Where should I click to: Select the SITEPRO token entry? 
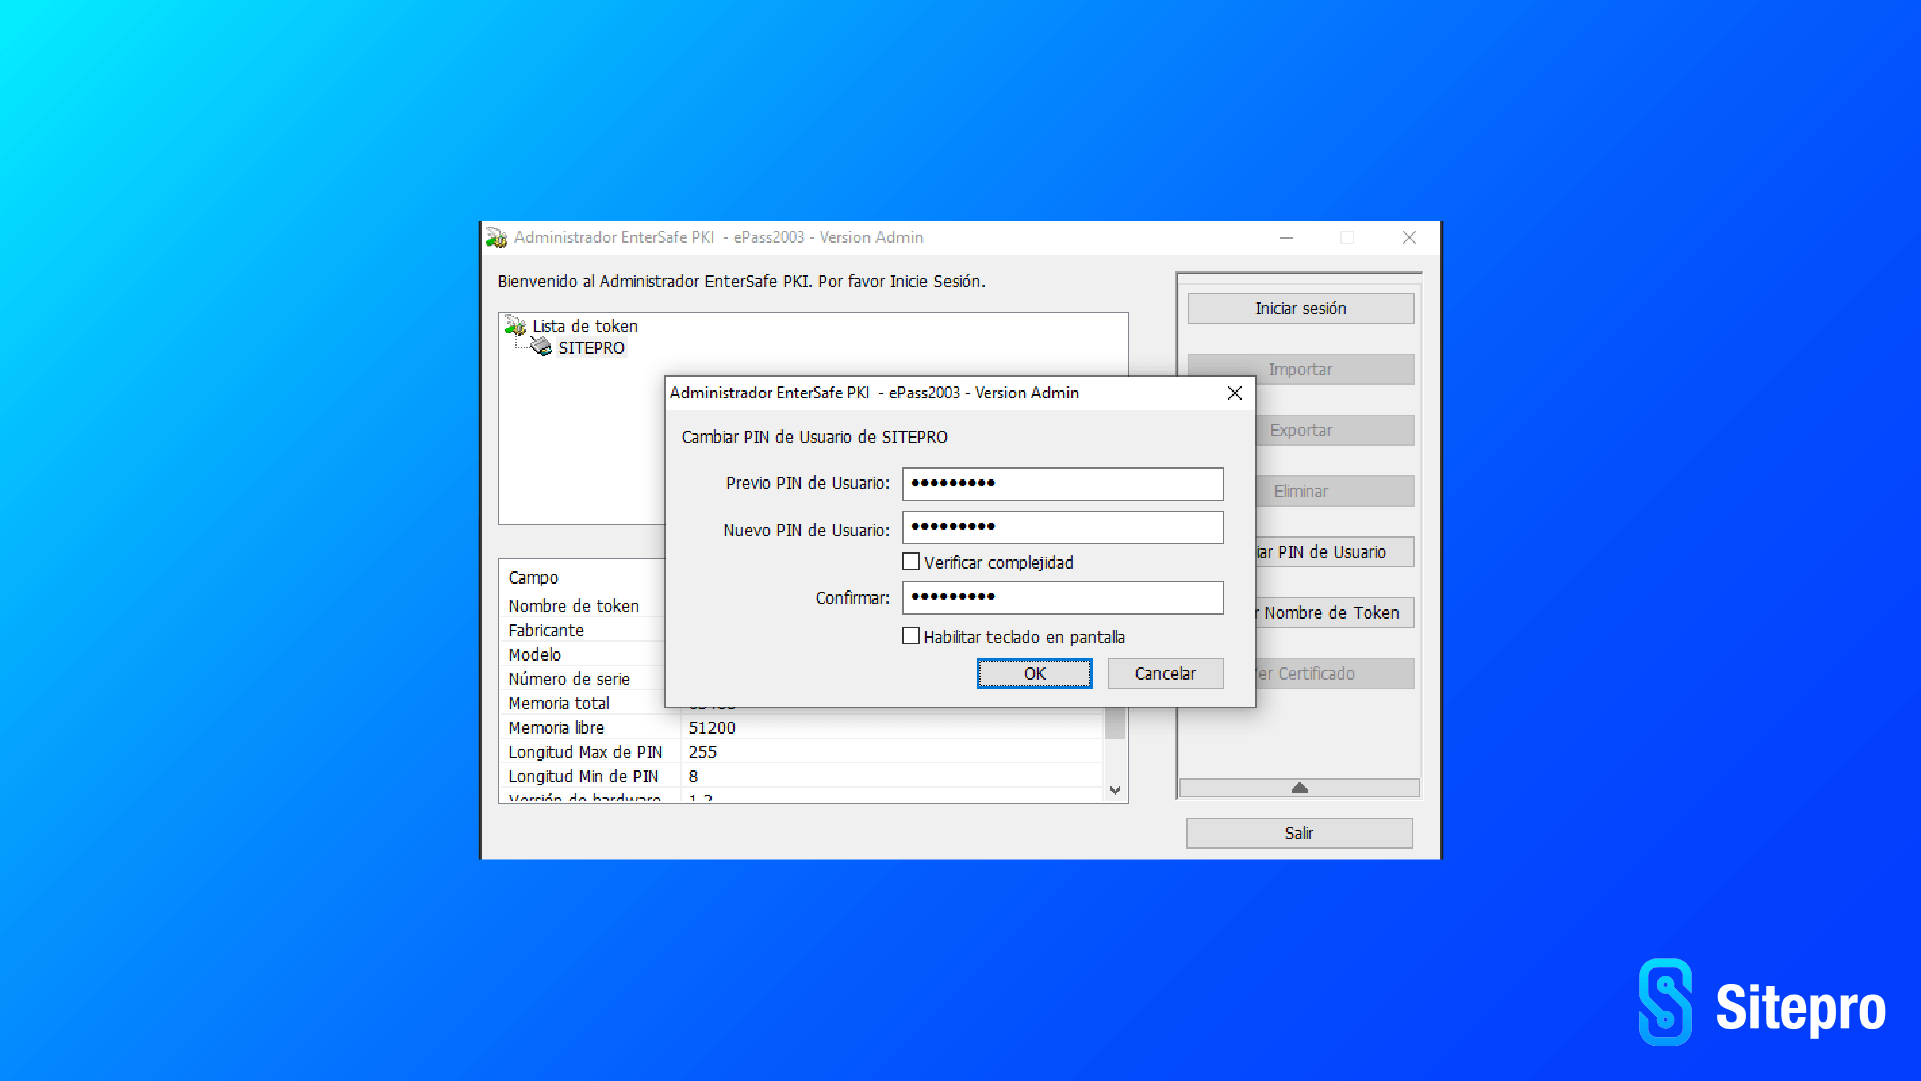(591, 348)
